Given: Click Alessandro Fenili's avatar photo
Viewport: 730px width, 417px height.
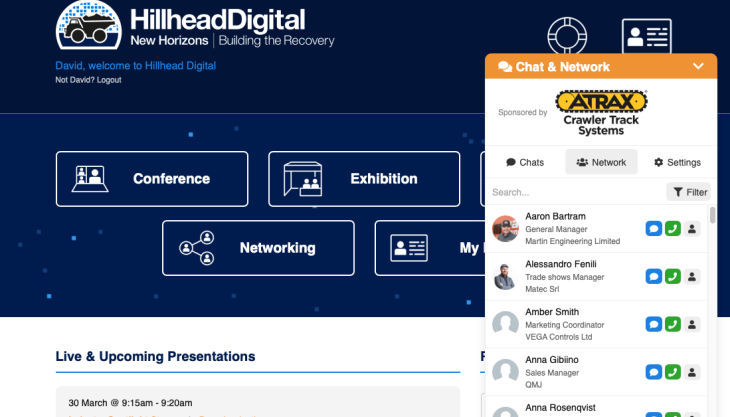Looking at the screenshot, I should coord(506,276).
